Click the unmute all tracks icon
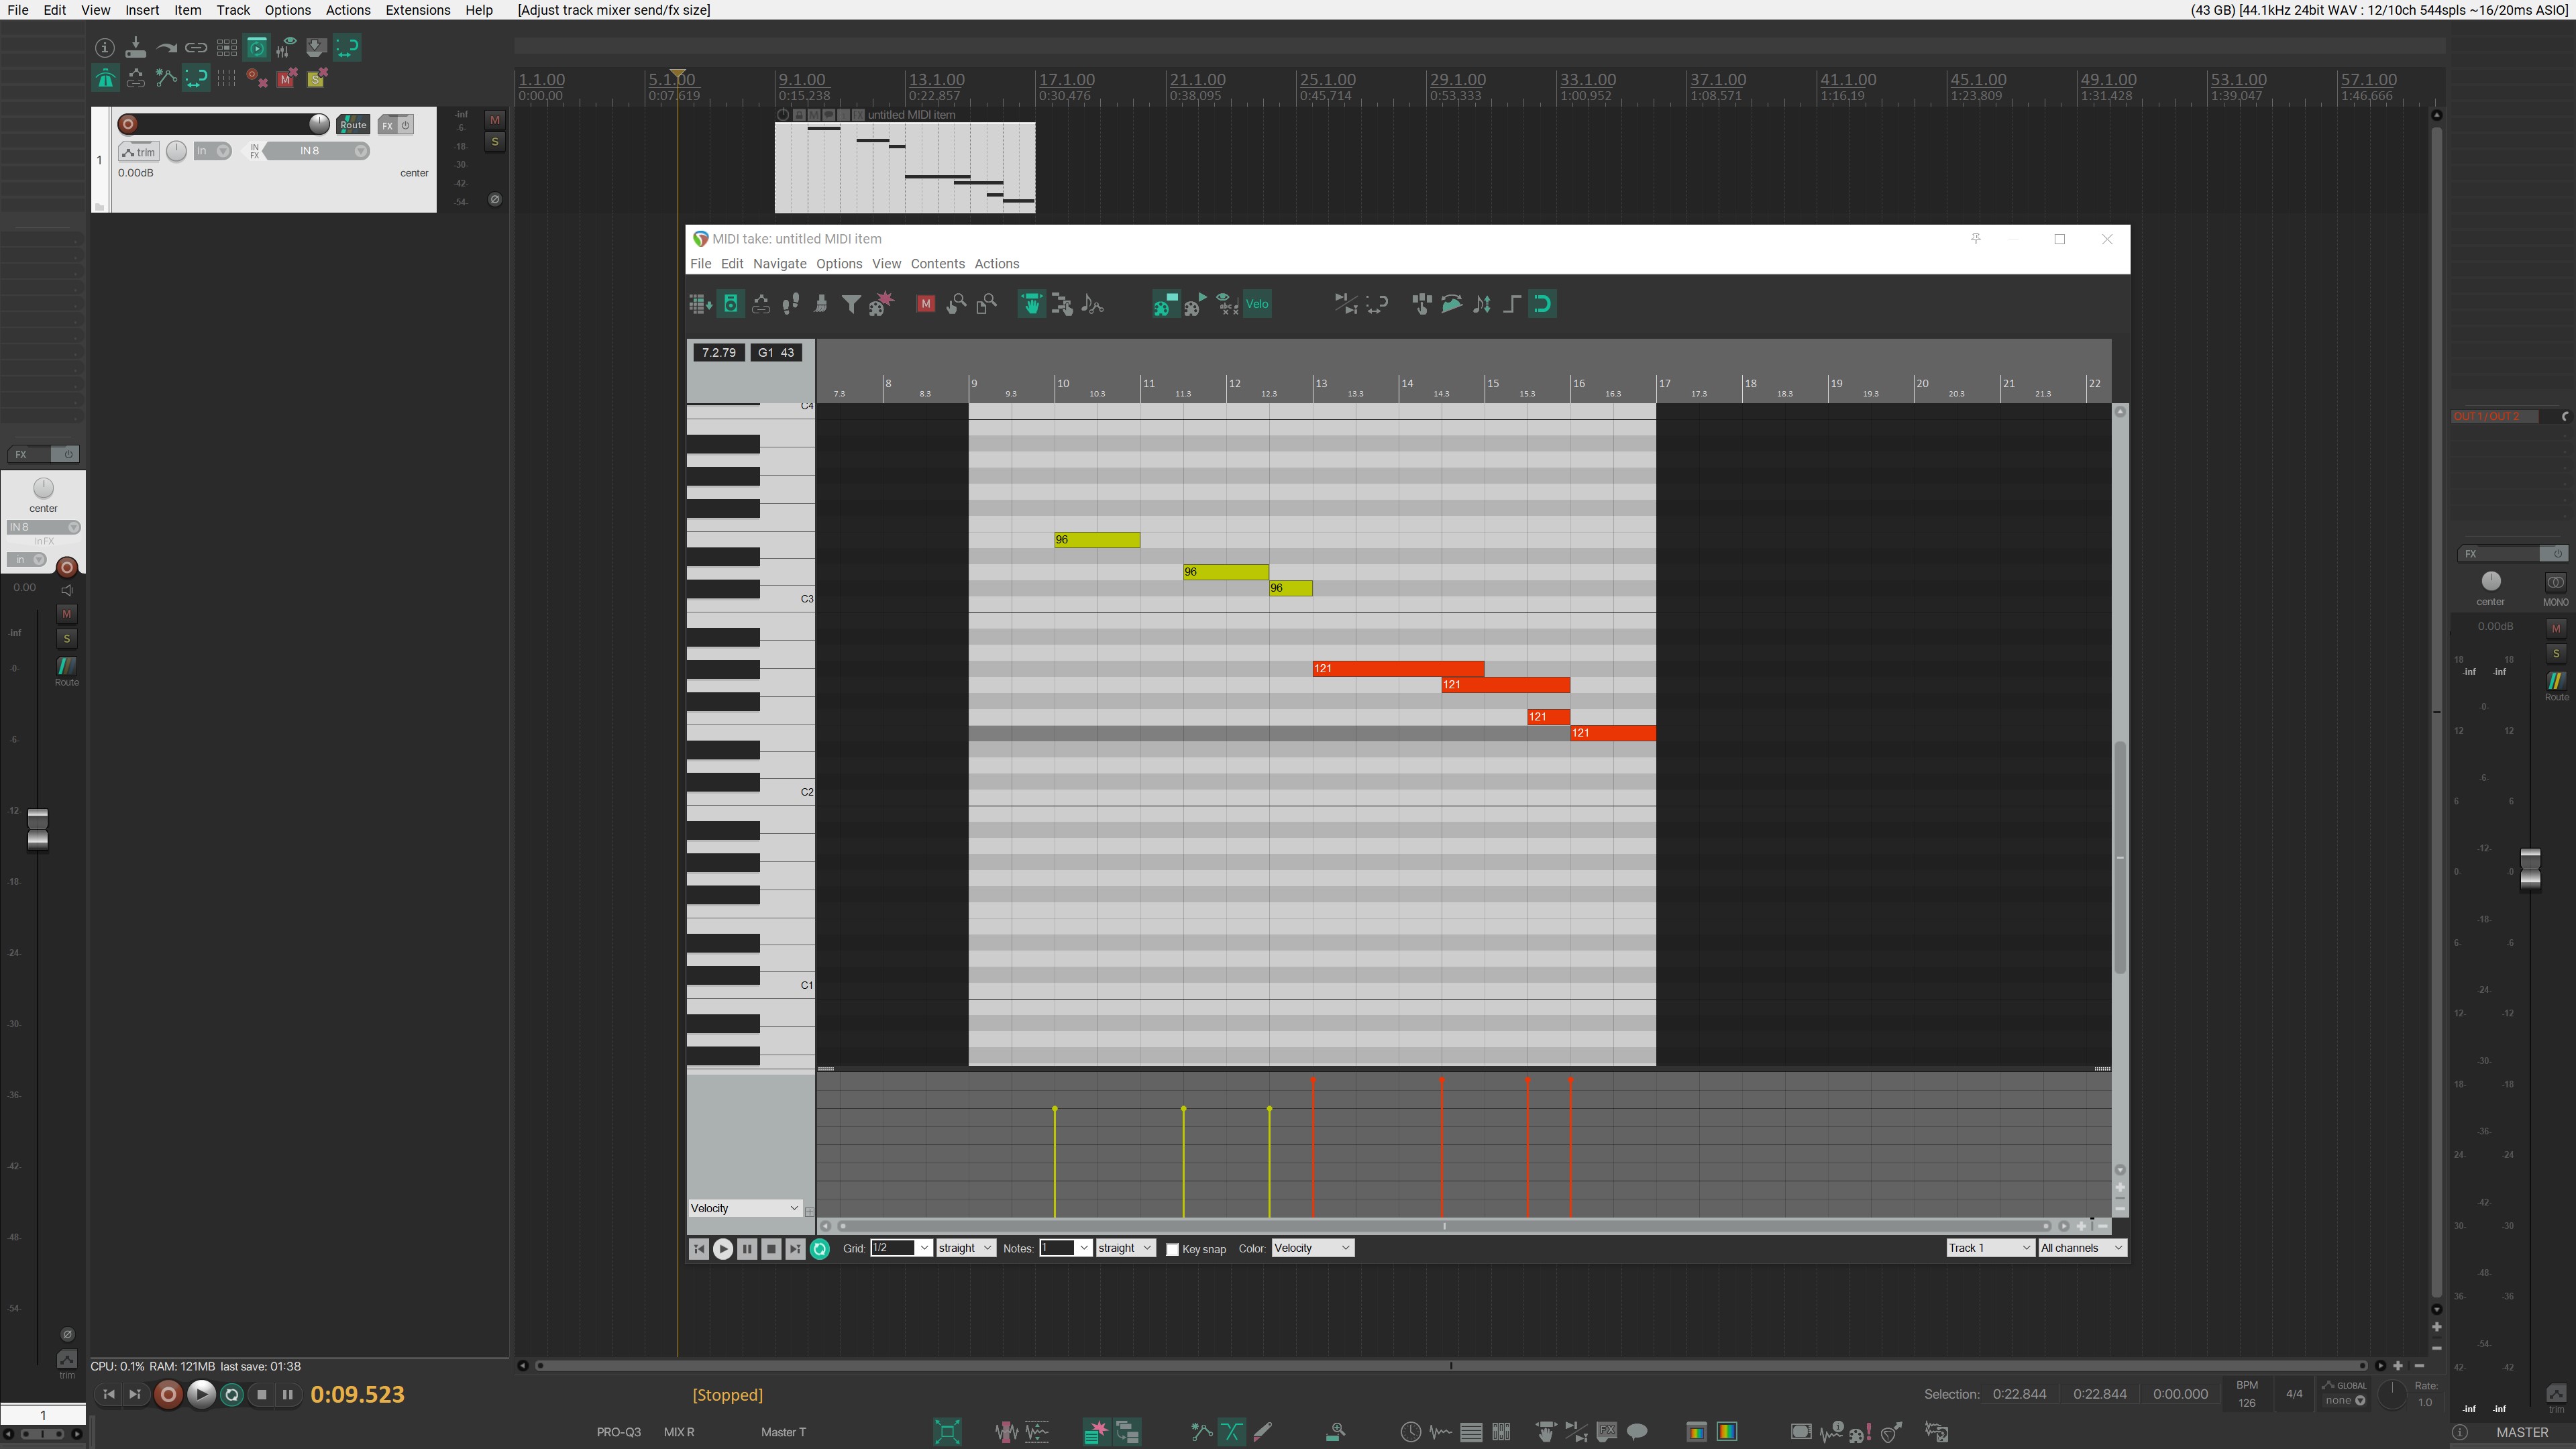 [287, 78]
